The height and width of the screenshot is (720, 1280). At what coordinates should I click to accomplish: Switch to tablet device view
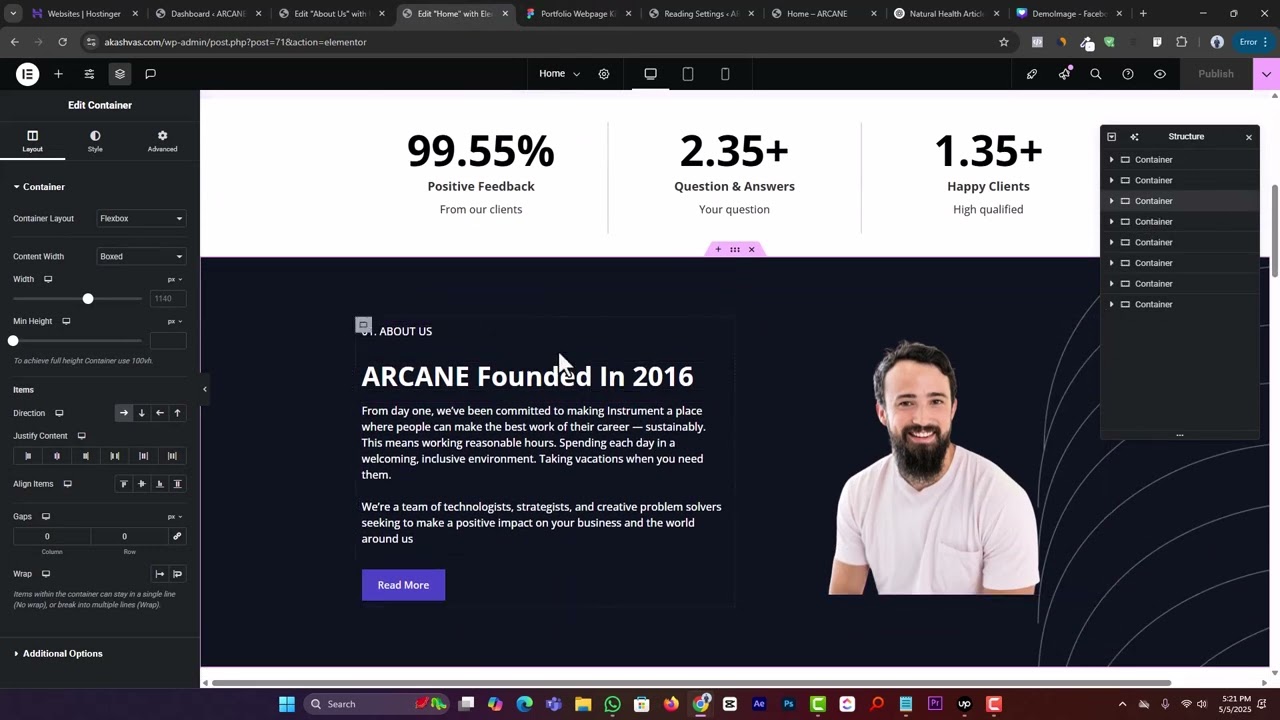[x=688, y=74]
